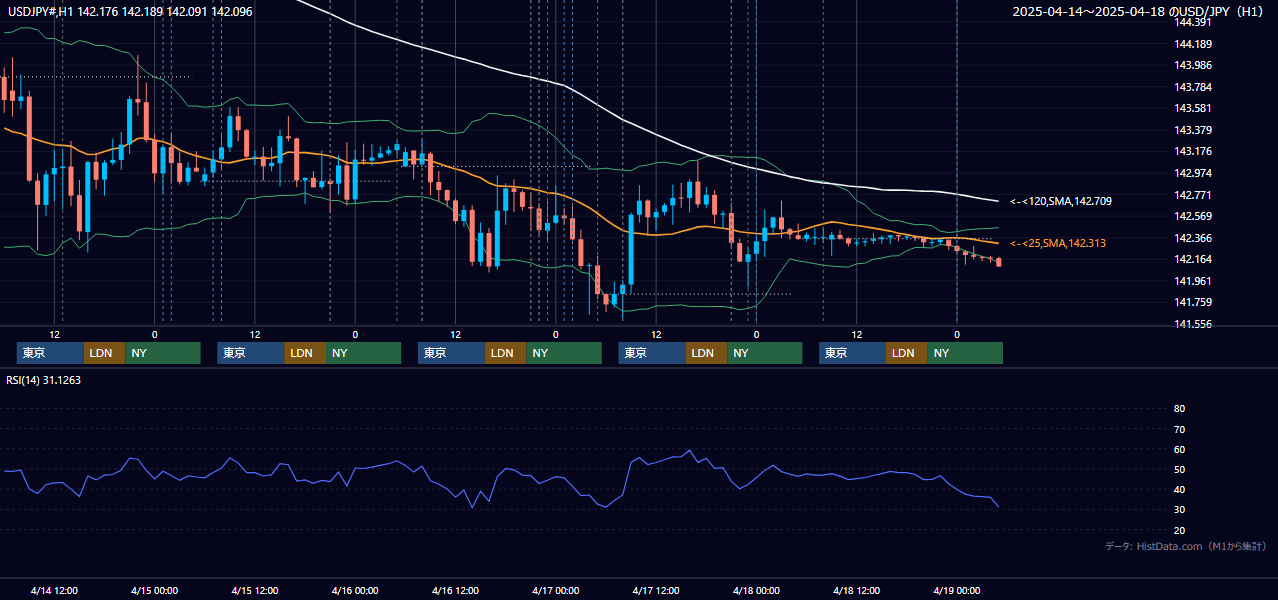
Task: Click price axis label 142.569
Action: tap(1193, 217)
